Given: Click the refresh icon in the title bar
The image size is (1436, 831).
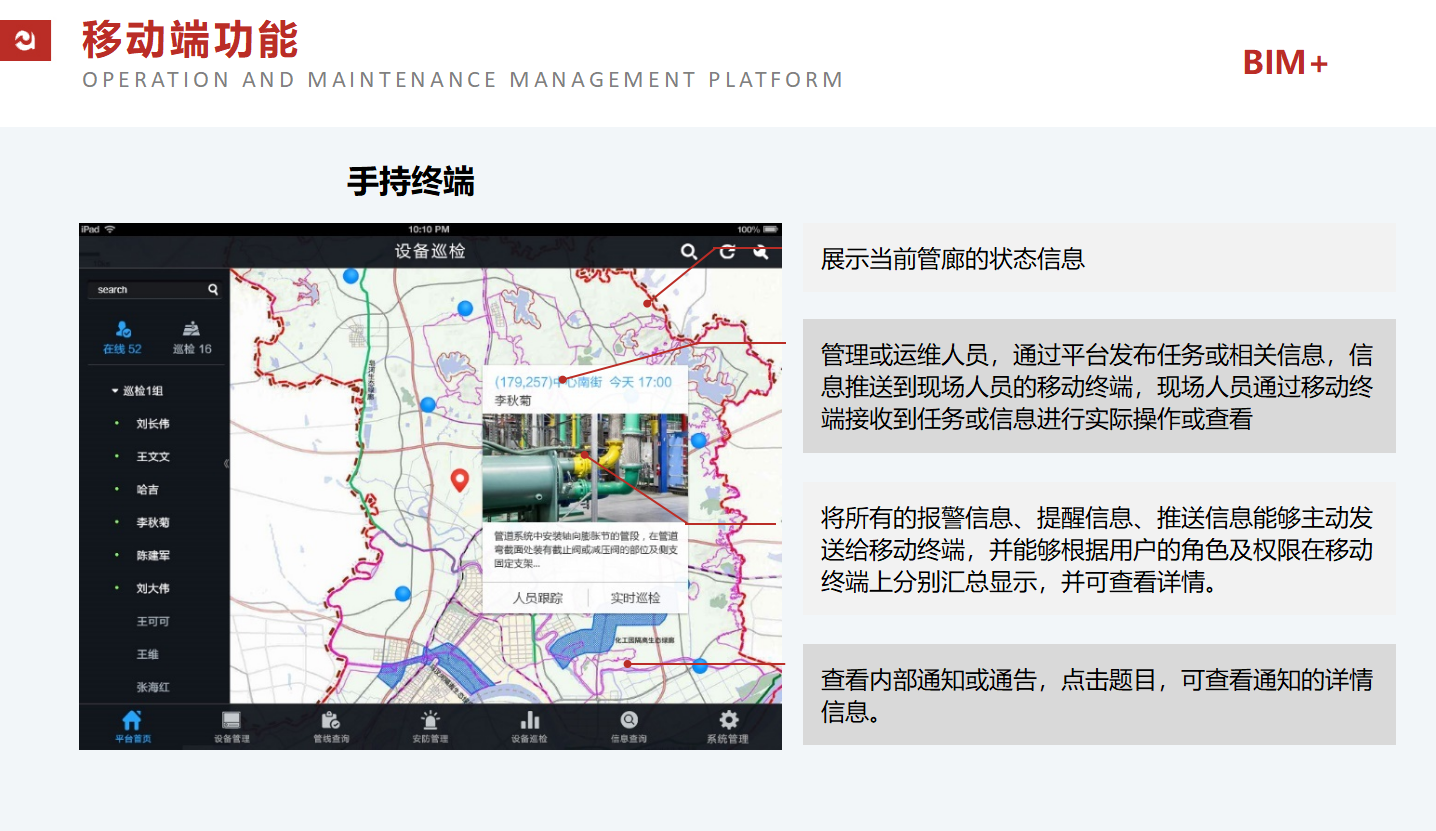Looking at the screenshot, I should (x=727, y=252).
